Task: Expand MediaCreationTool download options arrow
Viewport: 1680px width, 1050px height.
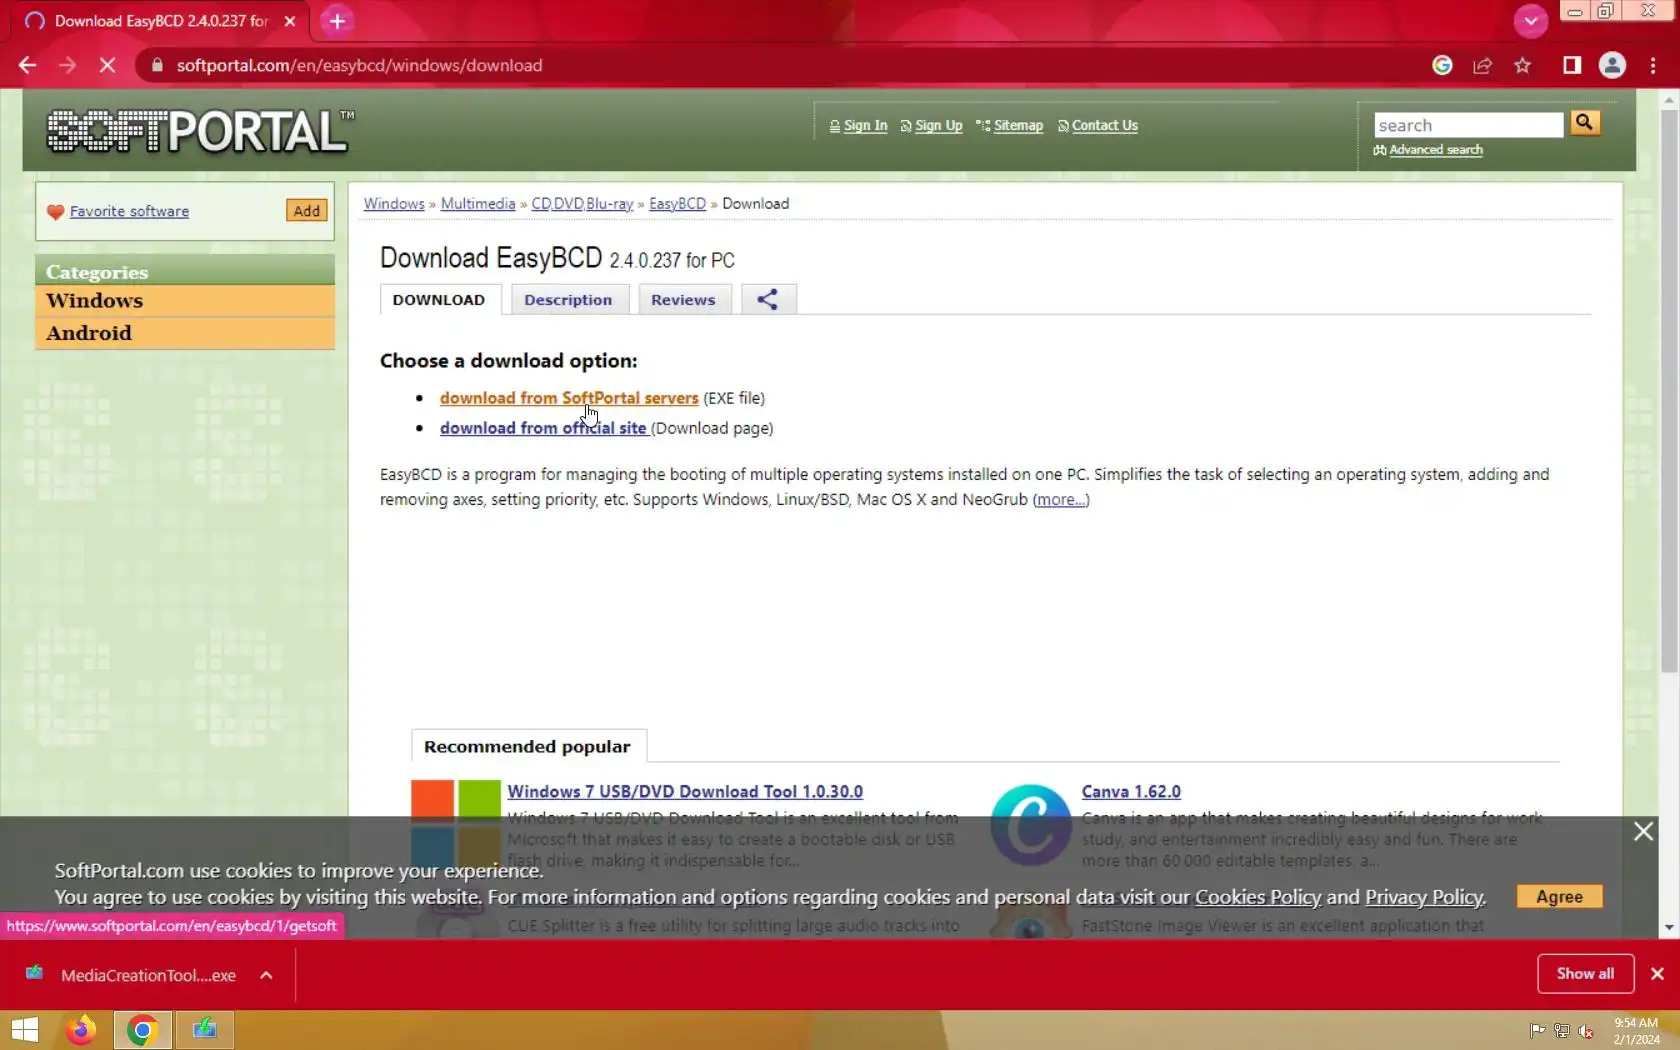Action: [x=266, y=975]
